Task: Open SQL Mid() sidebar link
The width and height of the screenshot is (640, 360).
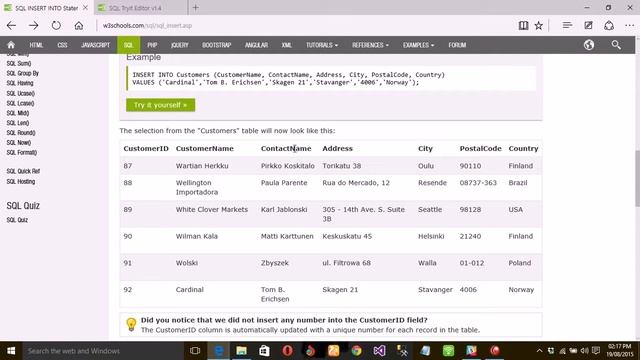Action: (18, 113)
